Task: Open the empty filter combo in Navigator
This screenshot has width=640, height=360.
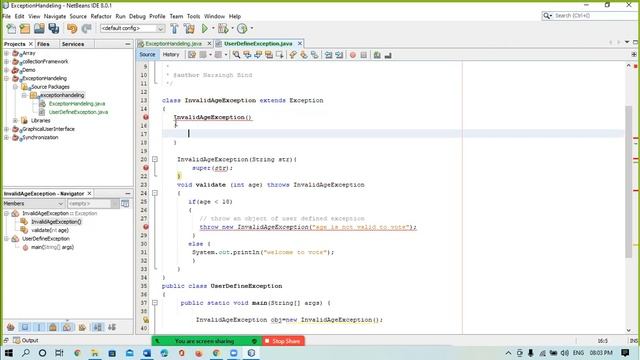Action: pos(93,203)
